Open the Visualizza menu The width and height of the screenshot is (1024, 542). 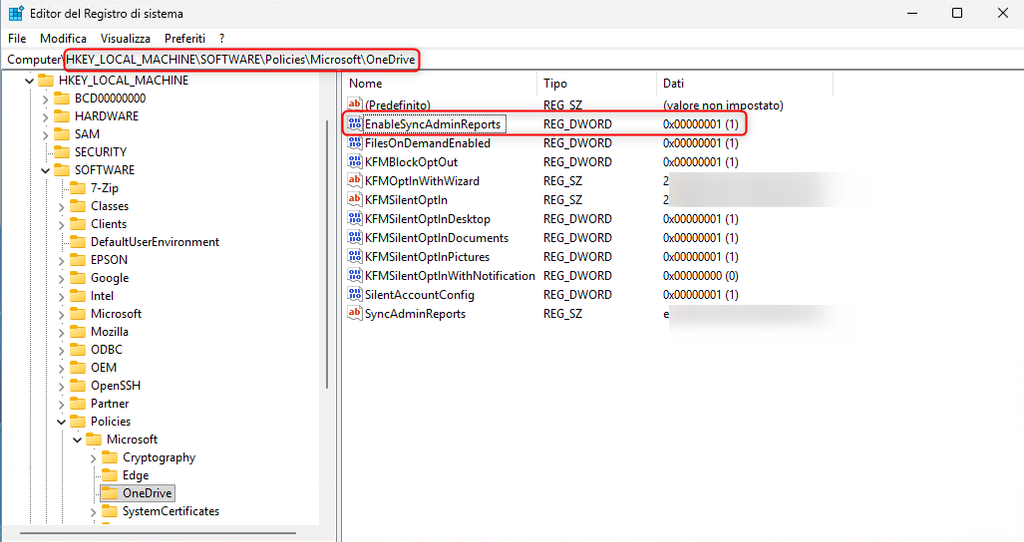coord(125,39)
